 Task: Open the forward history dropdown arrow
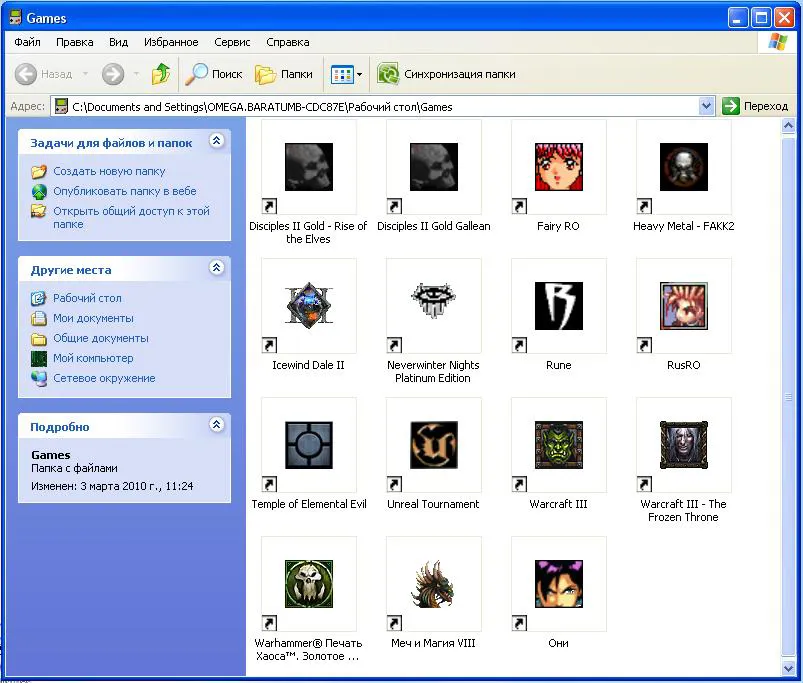coord(136,74)
